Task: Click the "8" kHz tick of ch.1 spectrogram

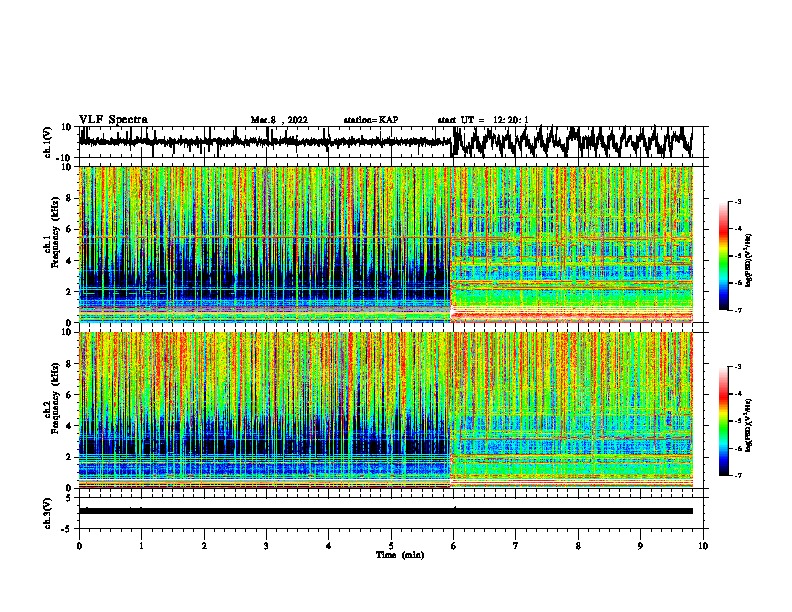Action: pos(69,198)
